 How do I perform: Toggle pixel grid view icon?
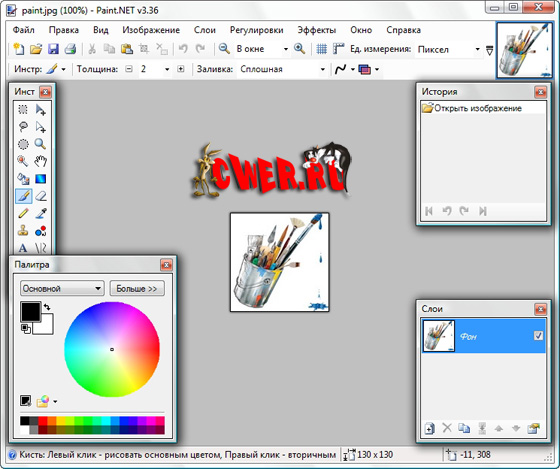321,49
